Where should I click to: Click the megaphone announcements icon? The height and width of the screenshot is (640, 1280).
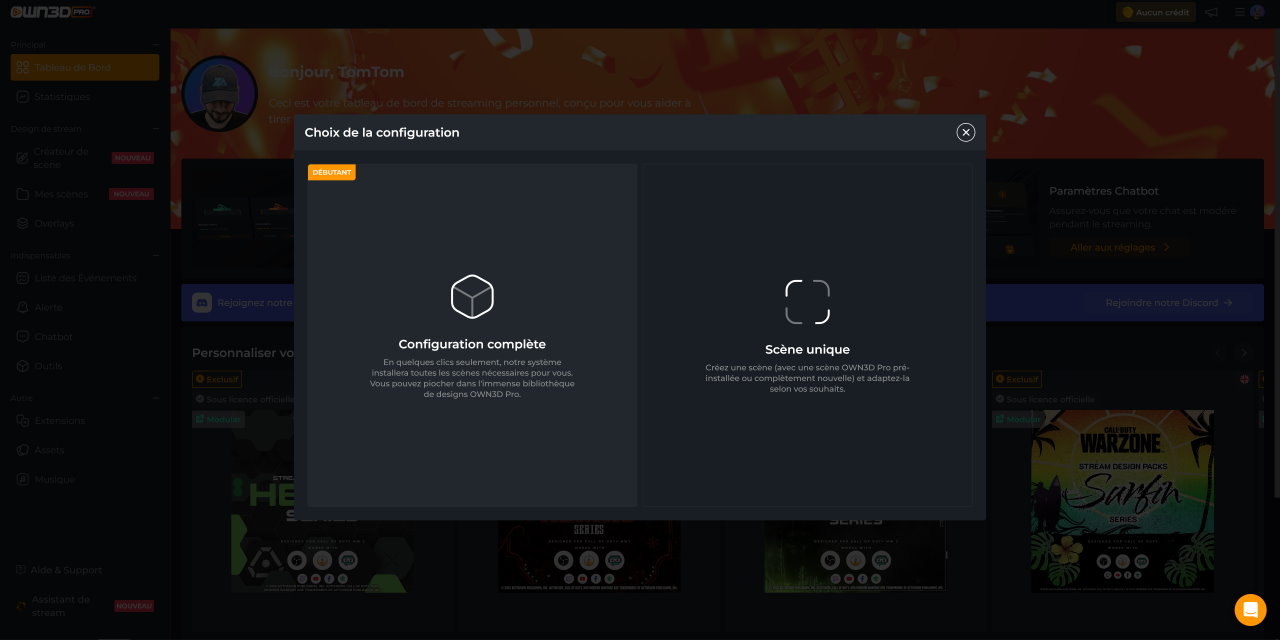[x=1212, y=12]
